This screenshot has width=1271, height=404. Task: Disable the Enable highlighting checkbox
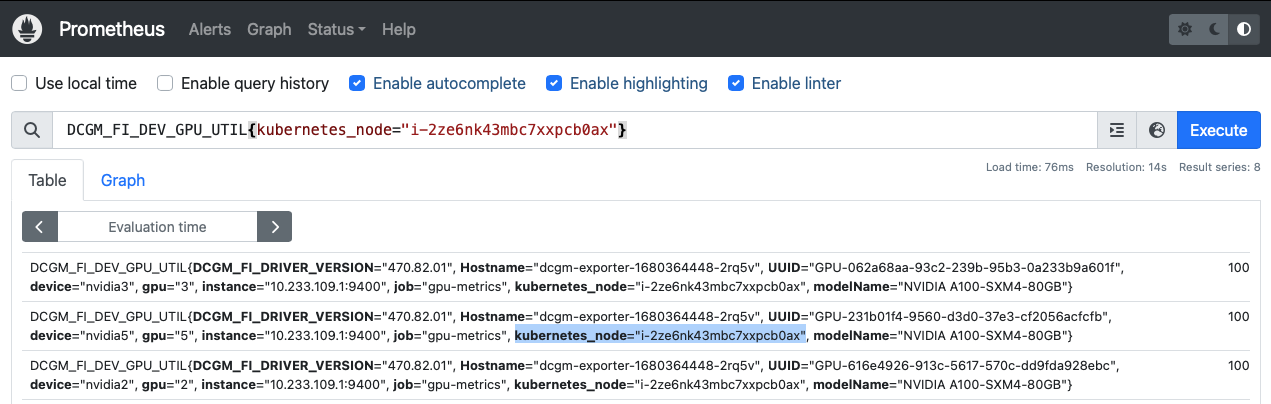[554, 83]
